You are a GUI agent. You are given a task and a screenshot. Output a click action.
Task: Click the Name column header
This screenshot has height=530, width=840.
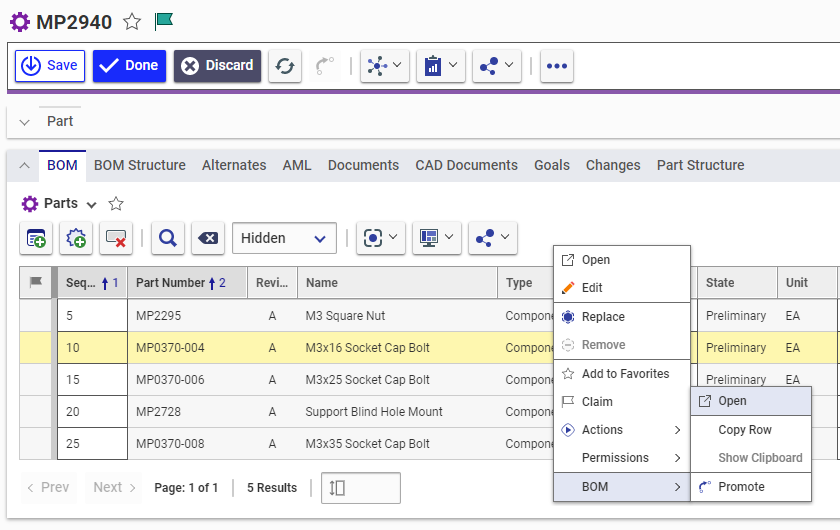pyautogui.click(x=398, y=282)
